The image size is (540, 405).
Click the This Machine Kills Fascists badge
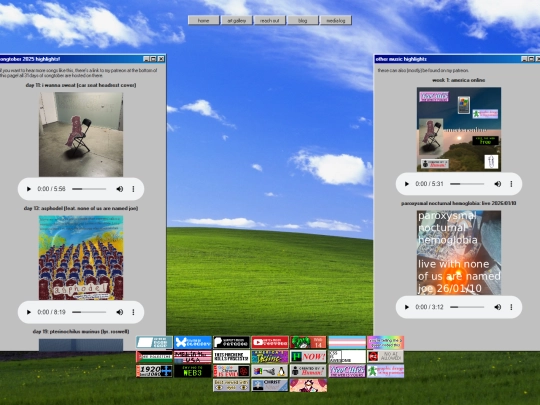(231, 357)
